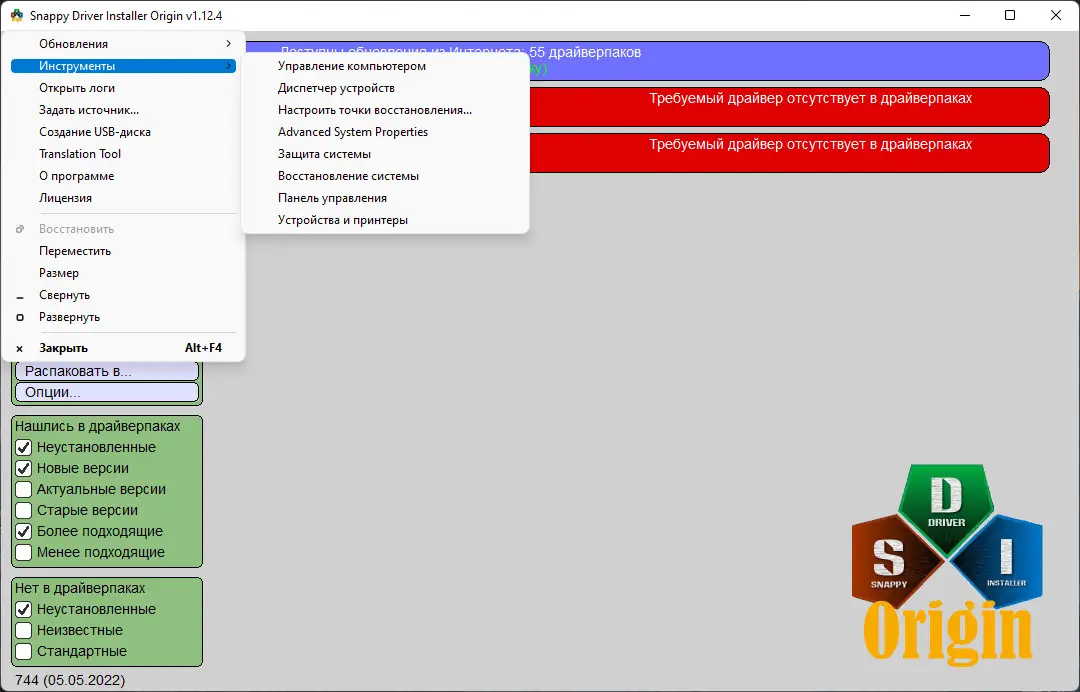Open the Инструменты submenu chevron

click(229, 65)
